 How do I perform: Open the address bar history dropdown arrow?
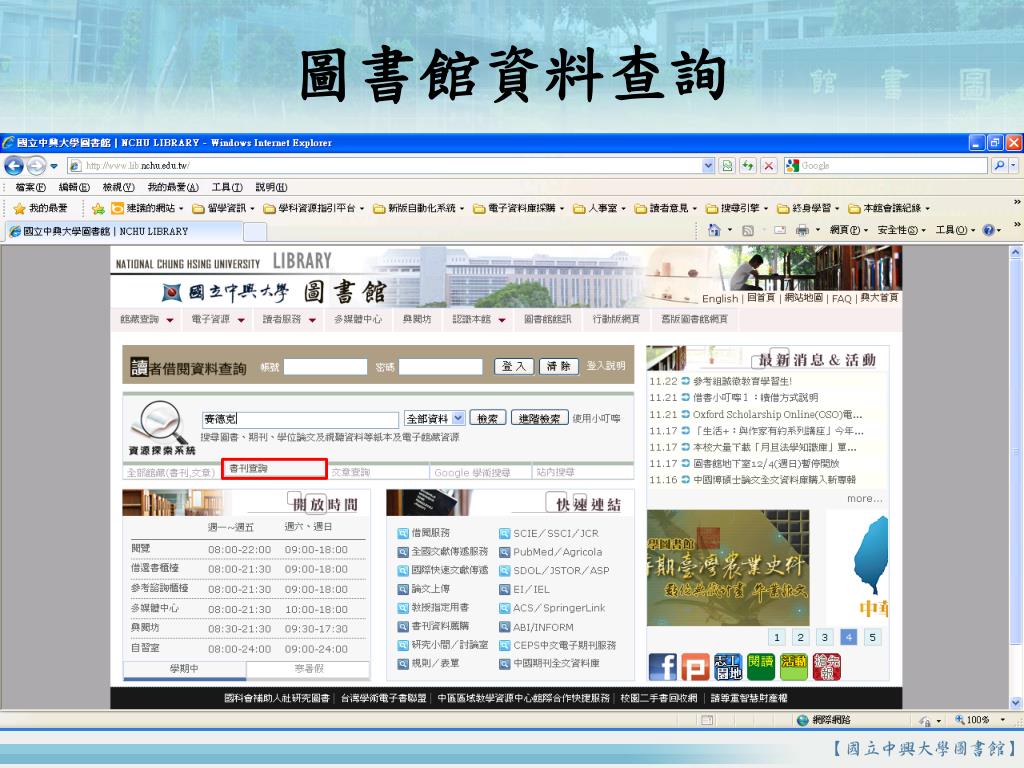click(708, 166)
